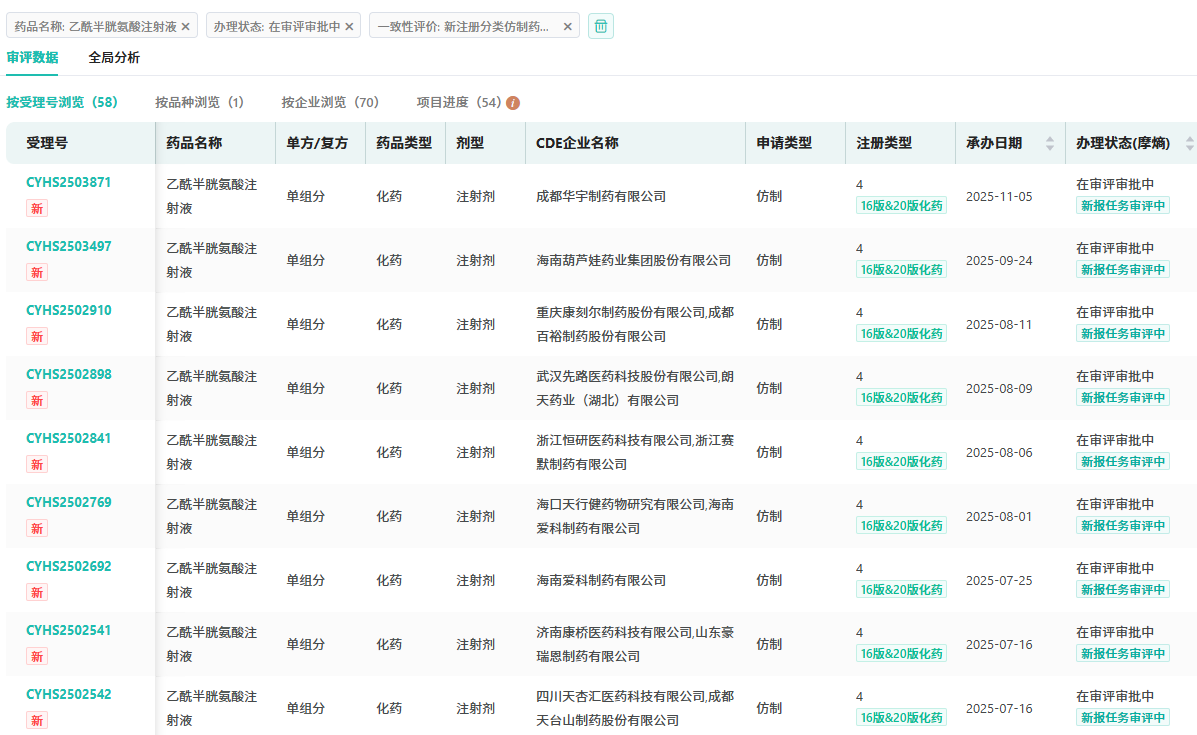
Task: Switch to the 全局分析 tab
Action: coord(114,58)
